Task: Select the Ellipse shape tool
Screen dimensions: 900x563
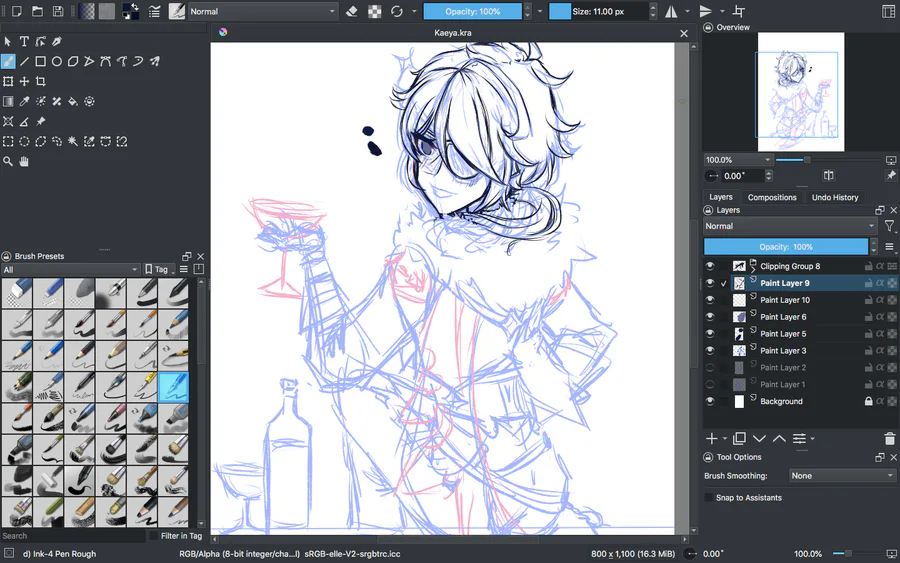Action: (x=57, y=61)
